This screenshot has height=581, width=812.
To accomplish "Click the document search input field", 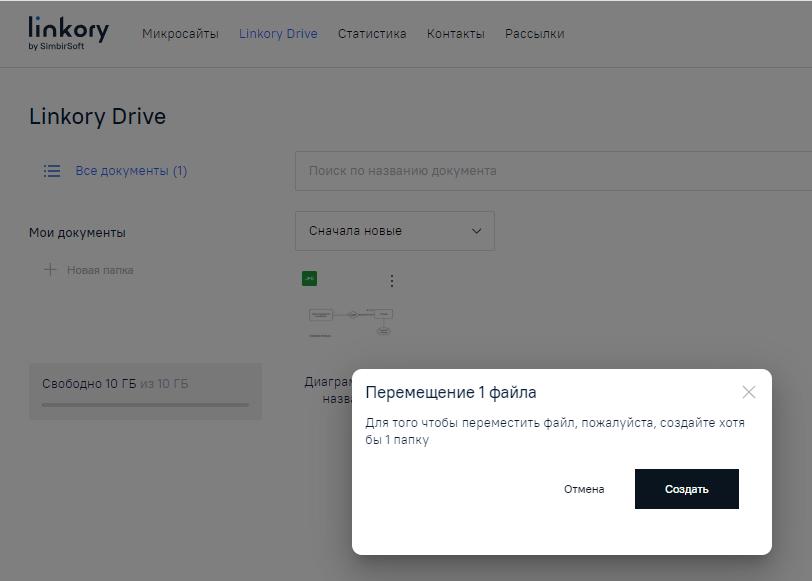I will tap(500, 170).
